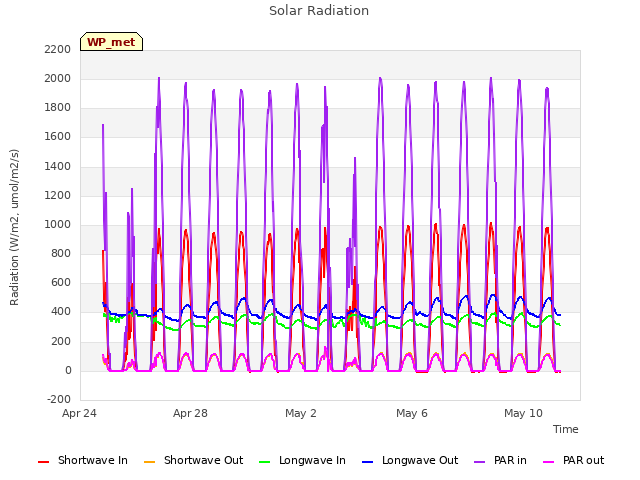Click the 400 y-axis tick label
This screenshot has height=480, width=640.
tap(61, 312)
